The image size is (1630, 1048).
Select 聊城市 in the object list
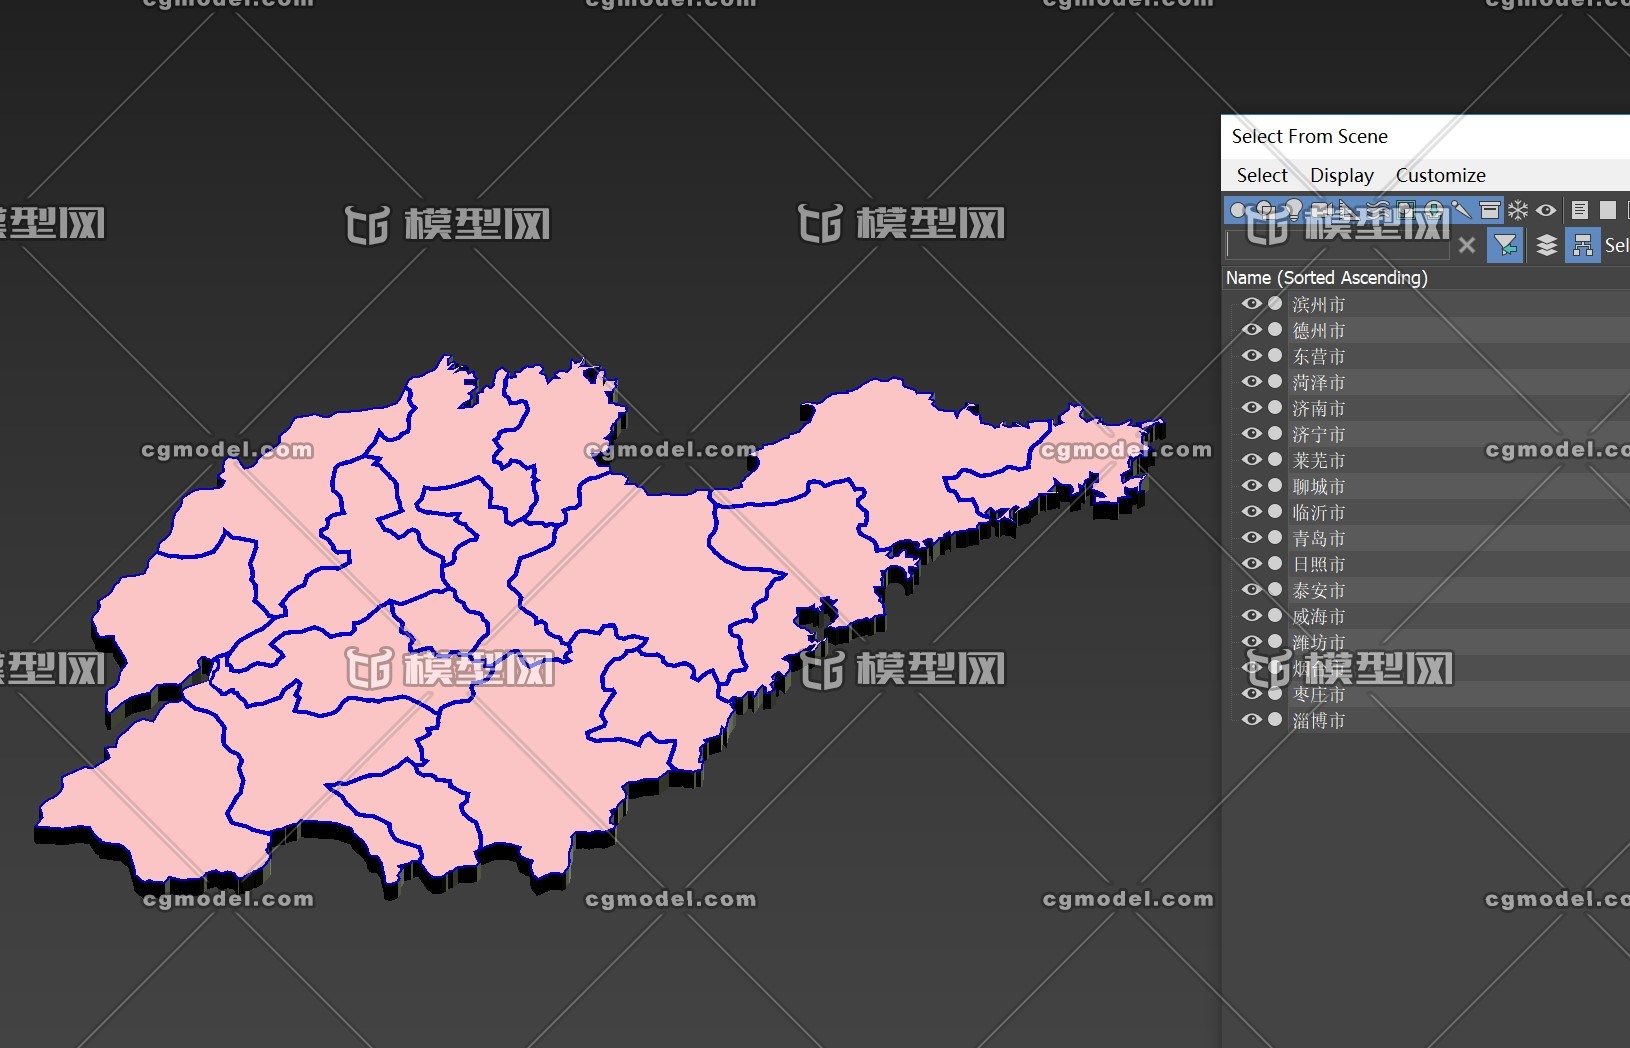(1318, 486)
